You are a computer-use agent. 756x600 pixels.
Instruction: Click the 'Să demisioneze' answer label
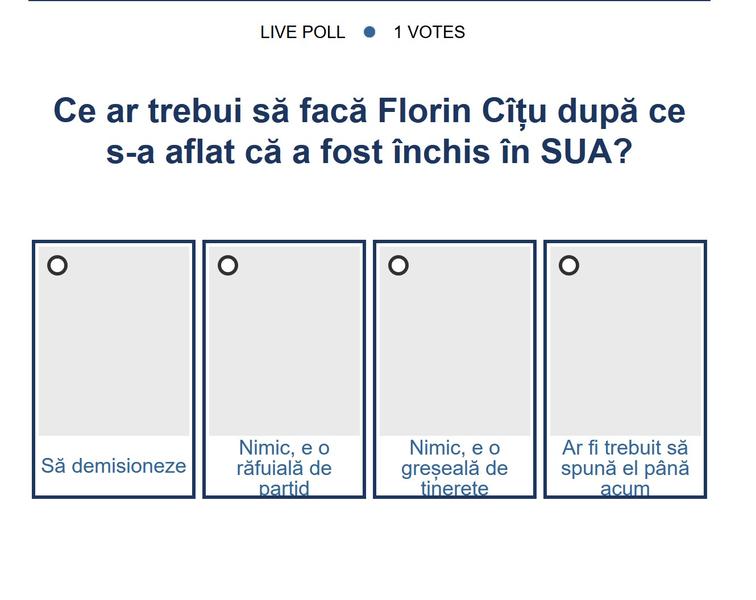[x=114, y=466]
